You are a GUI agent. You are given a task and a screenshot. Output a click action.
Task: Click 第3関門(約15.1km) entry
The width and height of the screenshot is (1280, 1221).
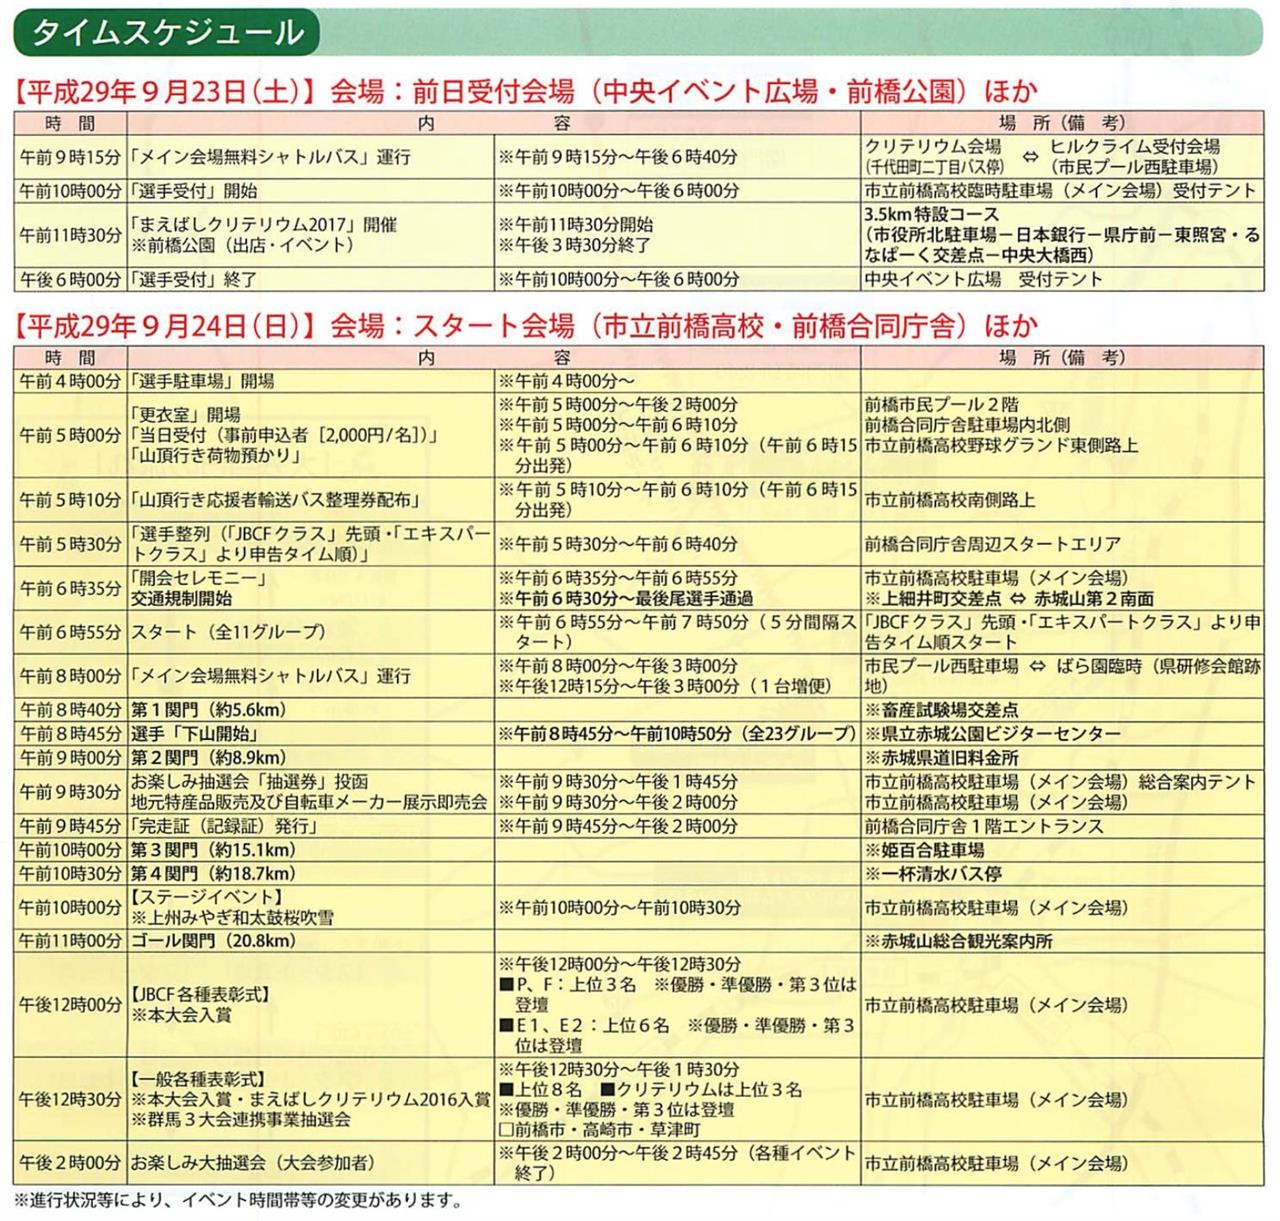213,850
